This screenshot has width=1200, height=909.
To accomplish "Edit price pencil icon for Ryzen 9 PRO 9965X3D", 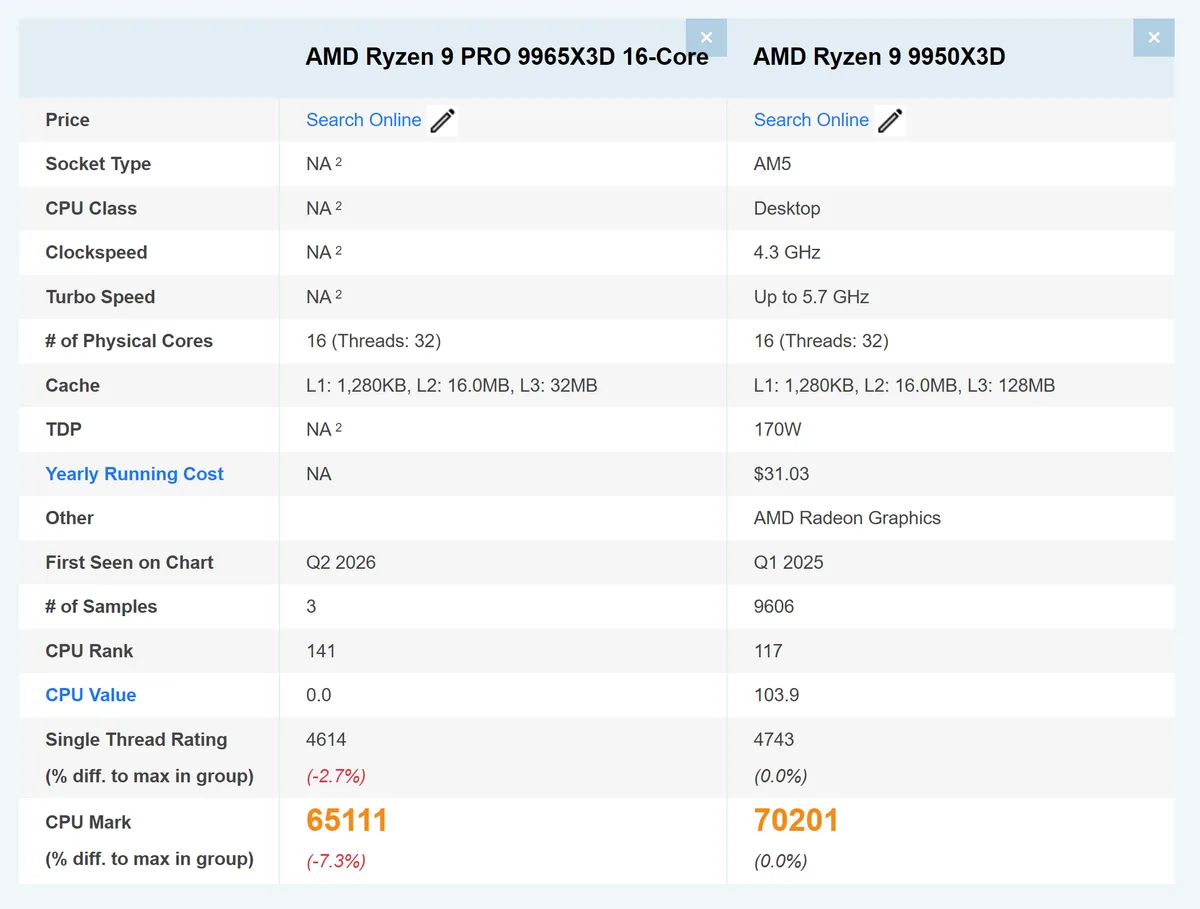I will [442, 121].
